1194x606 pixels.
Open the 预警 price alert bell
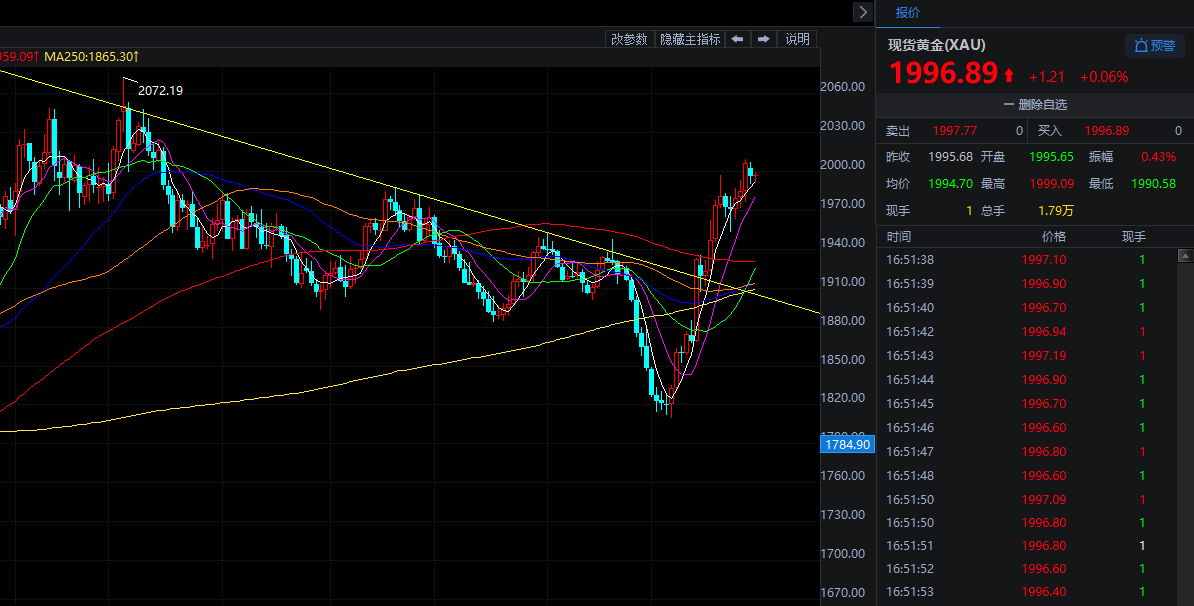click(x=1154, y=46)
